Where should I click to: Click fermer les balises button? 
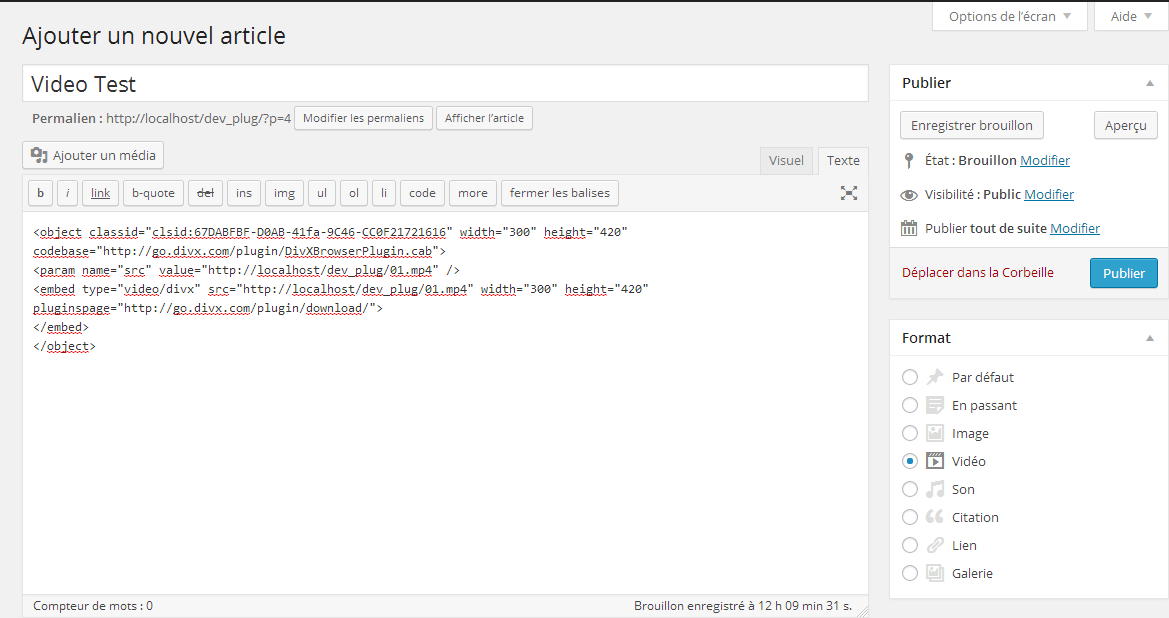point(560,193)
